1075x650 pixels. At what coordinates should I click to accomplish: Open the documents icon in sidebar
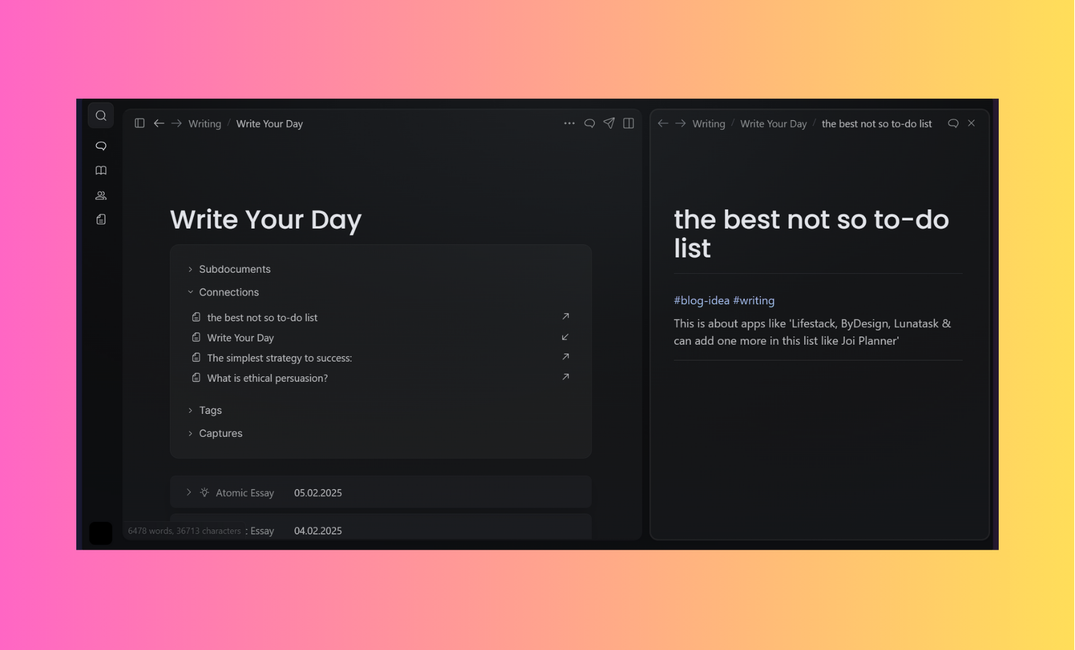pos(101,219)
